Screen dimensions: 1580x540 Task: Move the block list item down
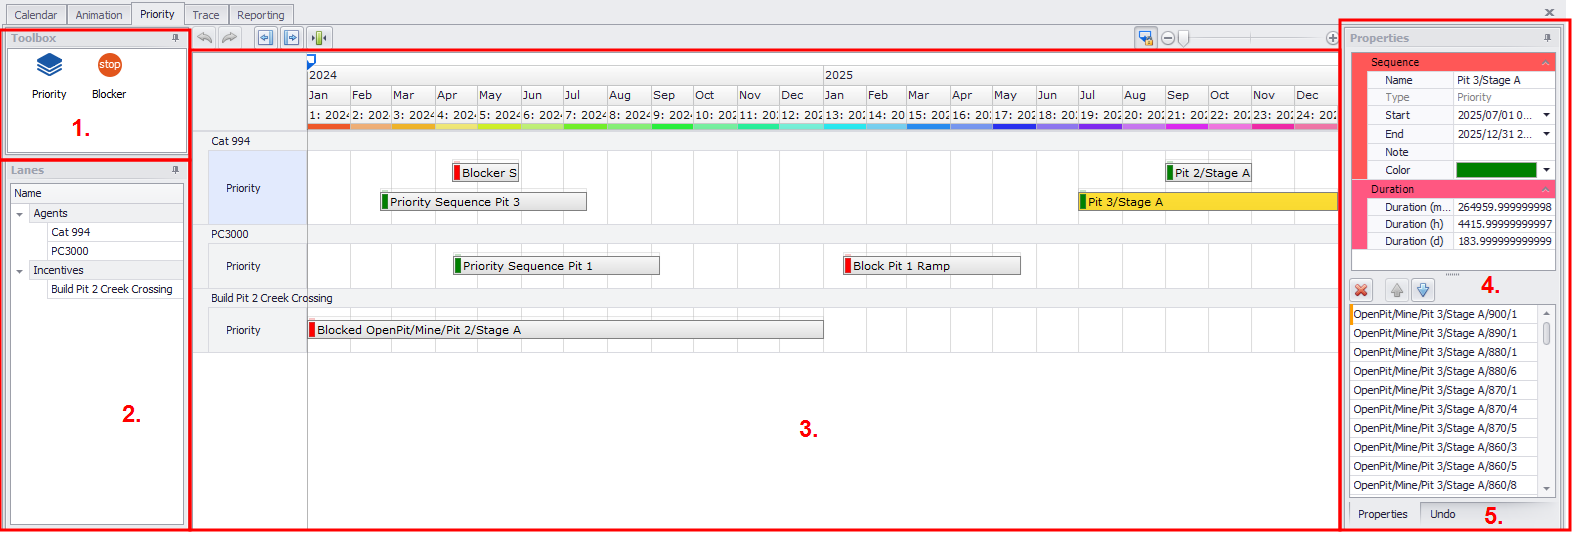1423,290
